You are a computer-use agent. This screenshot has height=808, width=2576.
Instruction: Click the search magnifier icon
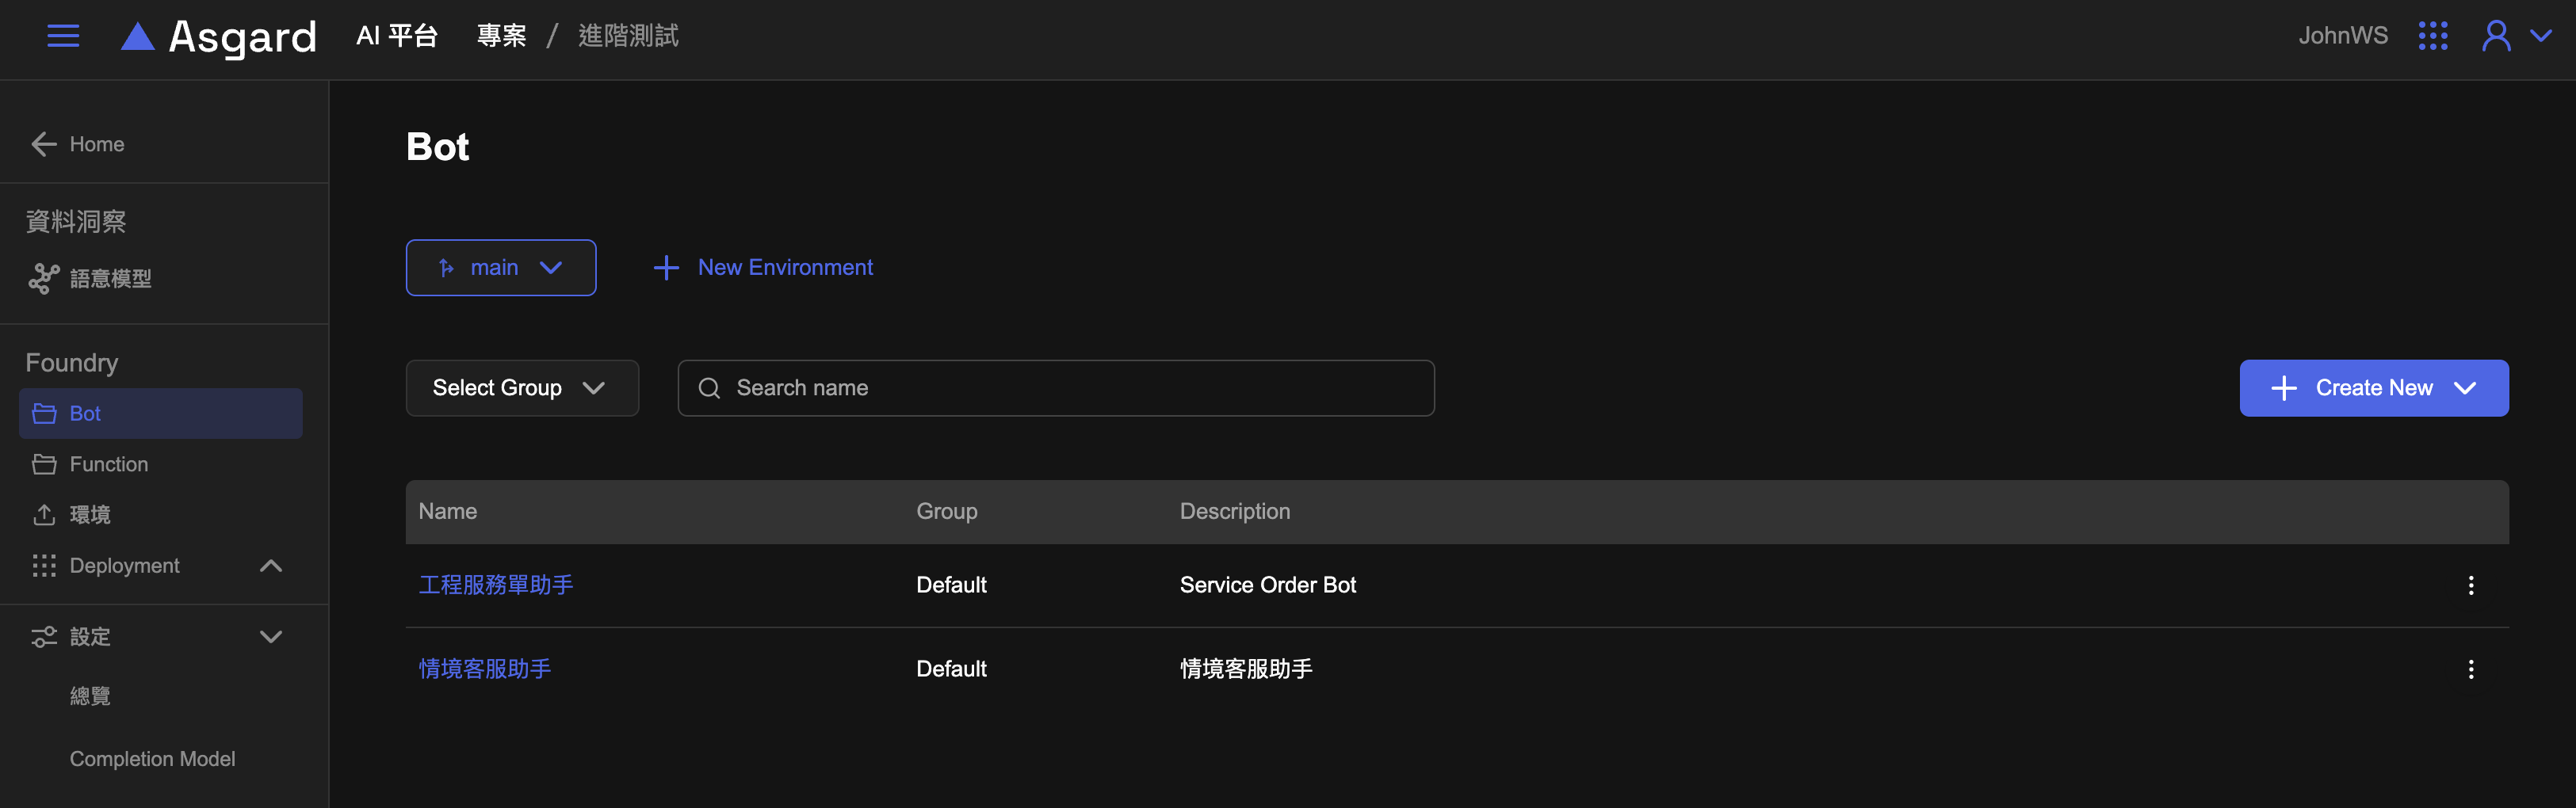[710, 388]
